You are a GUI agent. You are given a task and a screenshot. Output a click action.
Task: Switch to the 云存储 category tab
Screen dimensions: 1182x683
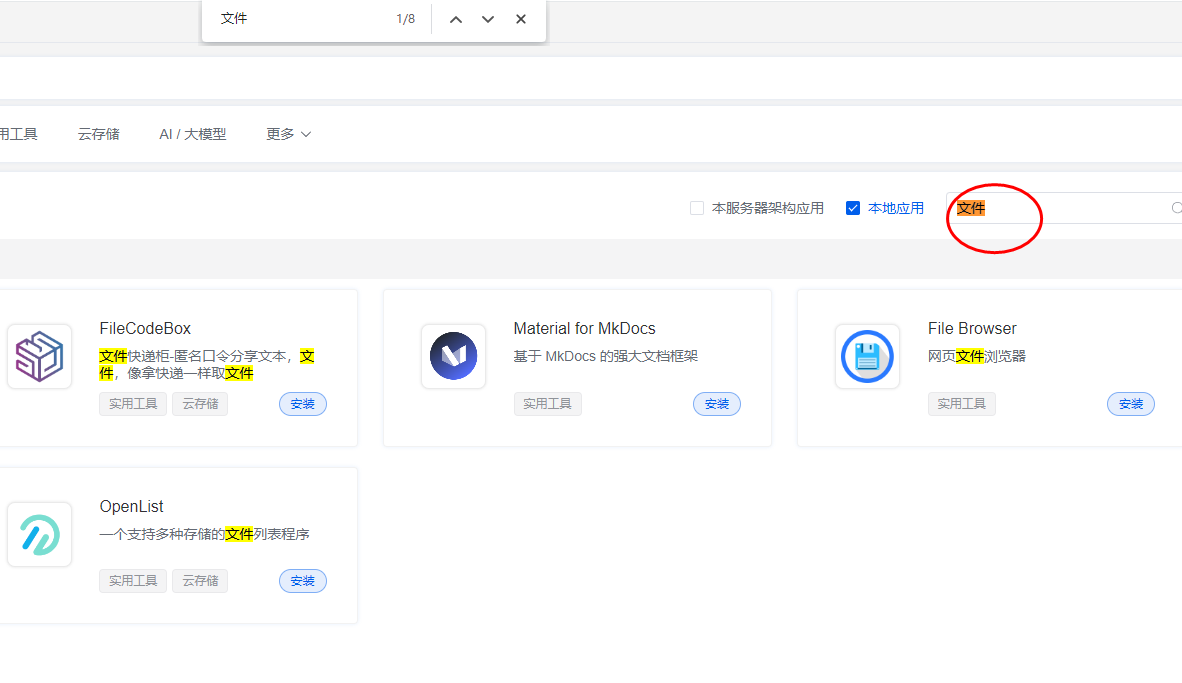coord(99,134)
